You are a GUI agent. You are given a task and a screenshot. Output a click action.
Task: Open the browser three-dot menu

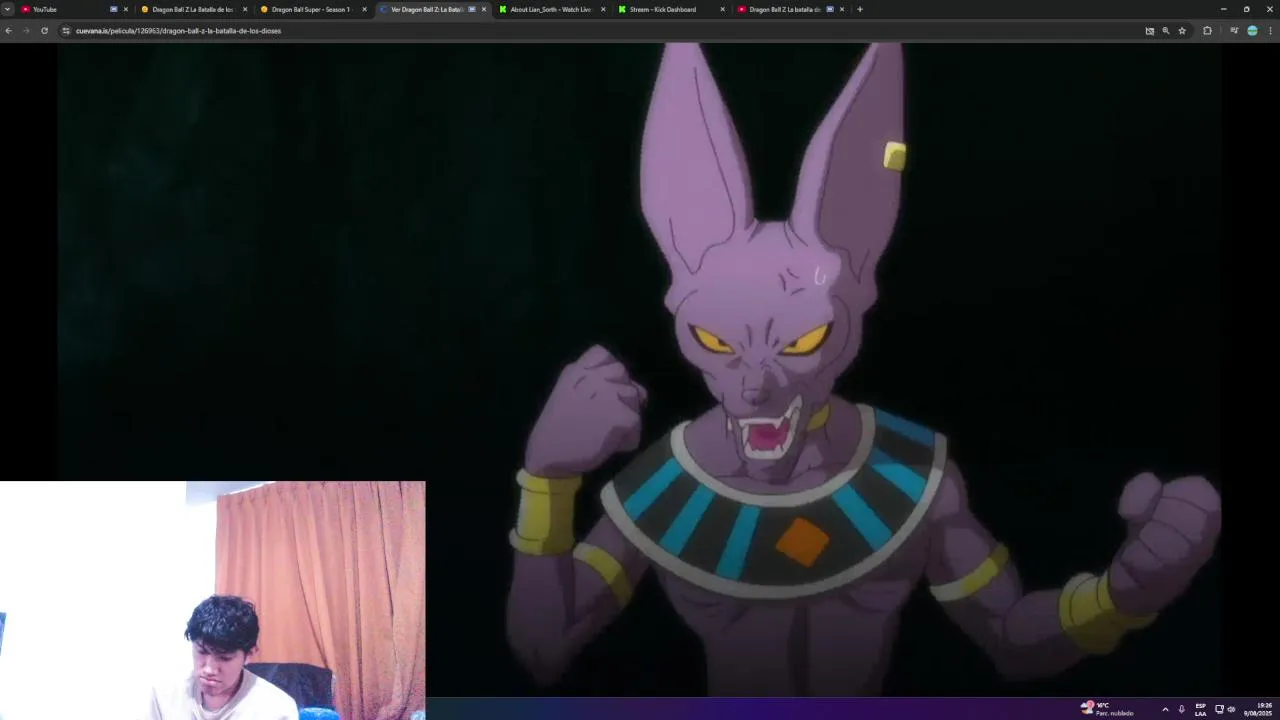(1270, 31)
